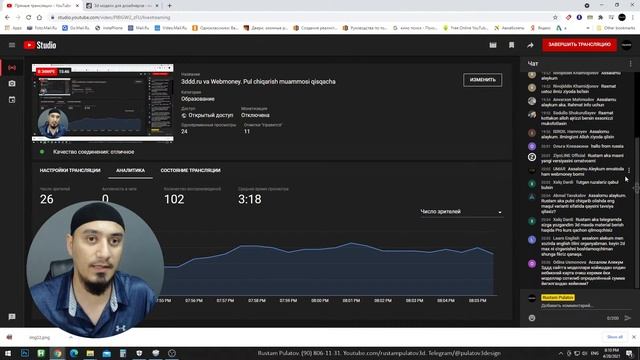Click the Открытый доступ visibility text

pyautogui.click(x=211, y=116)
